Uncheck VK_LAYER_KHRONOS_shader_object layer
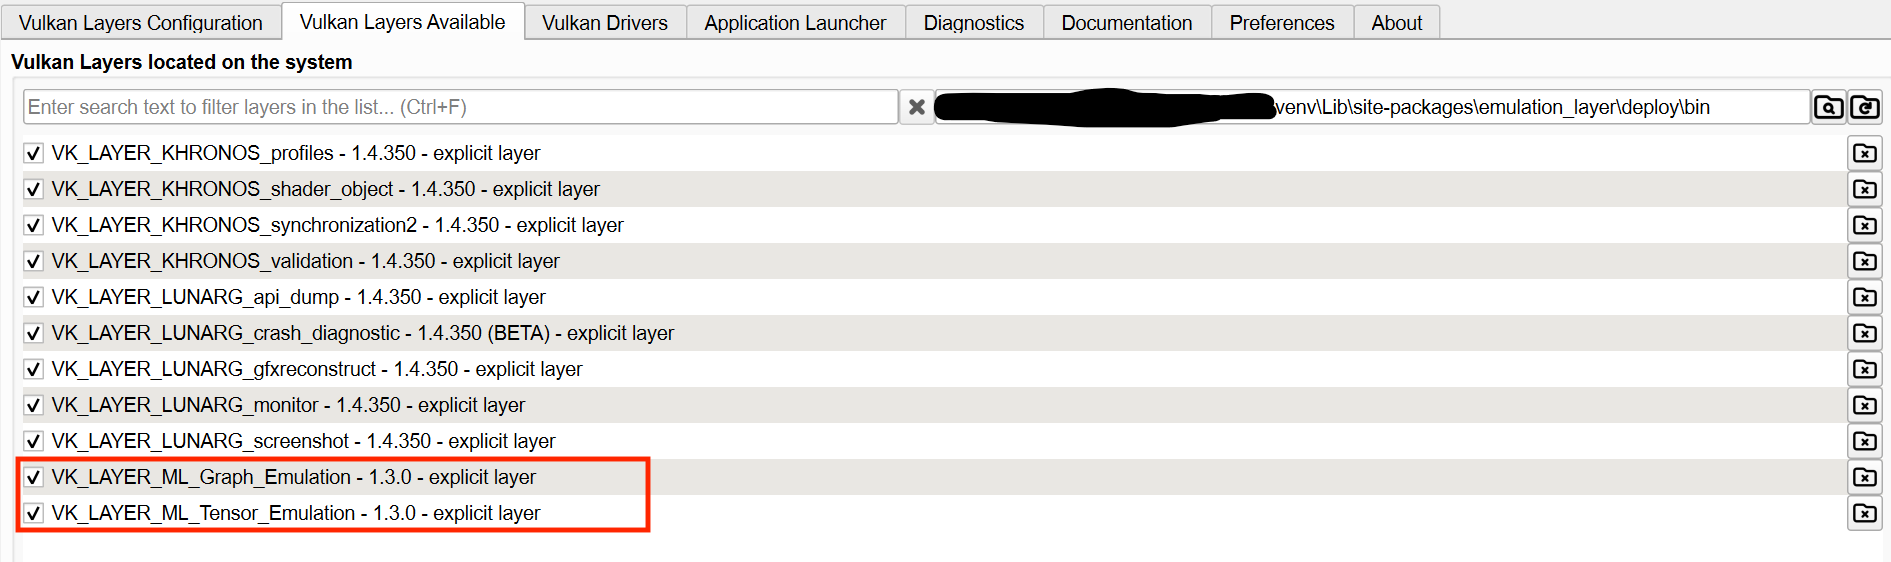Screen dimensions: 1891x562 (34, 189)
